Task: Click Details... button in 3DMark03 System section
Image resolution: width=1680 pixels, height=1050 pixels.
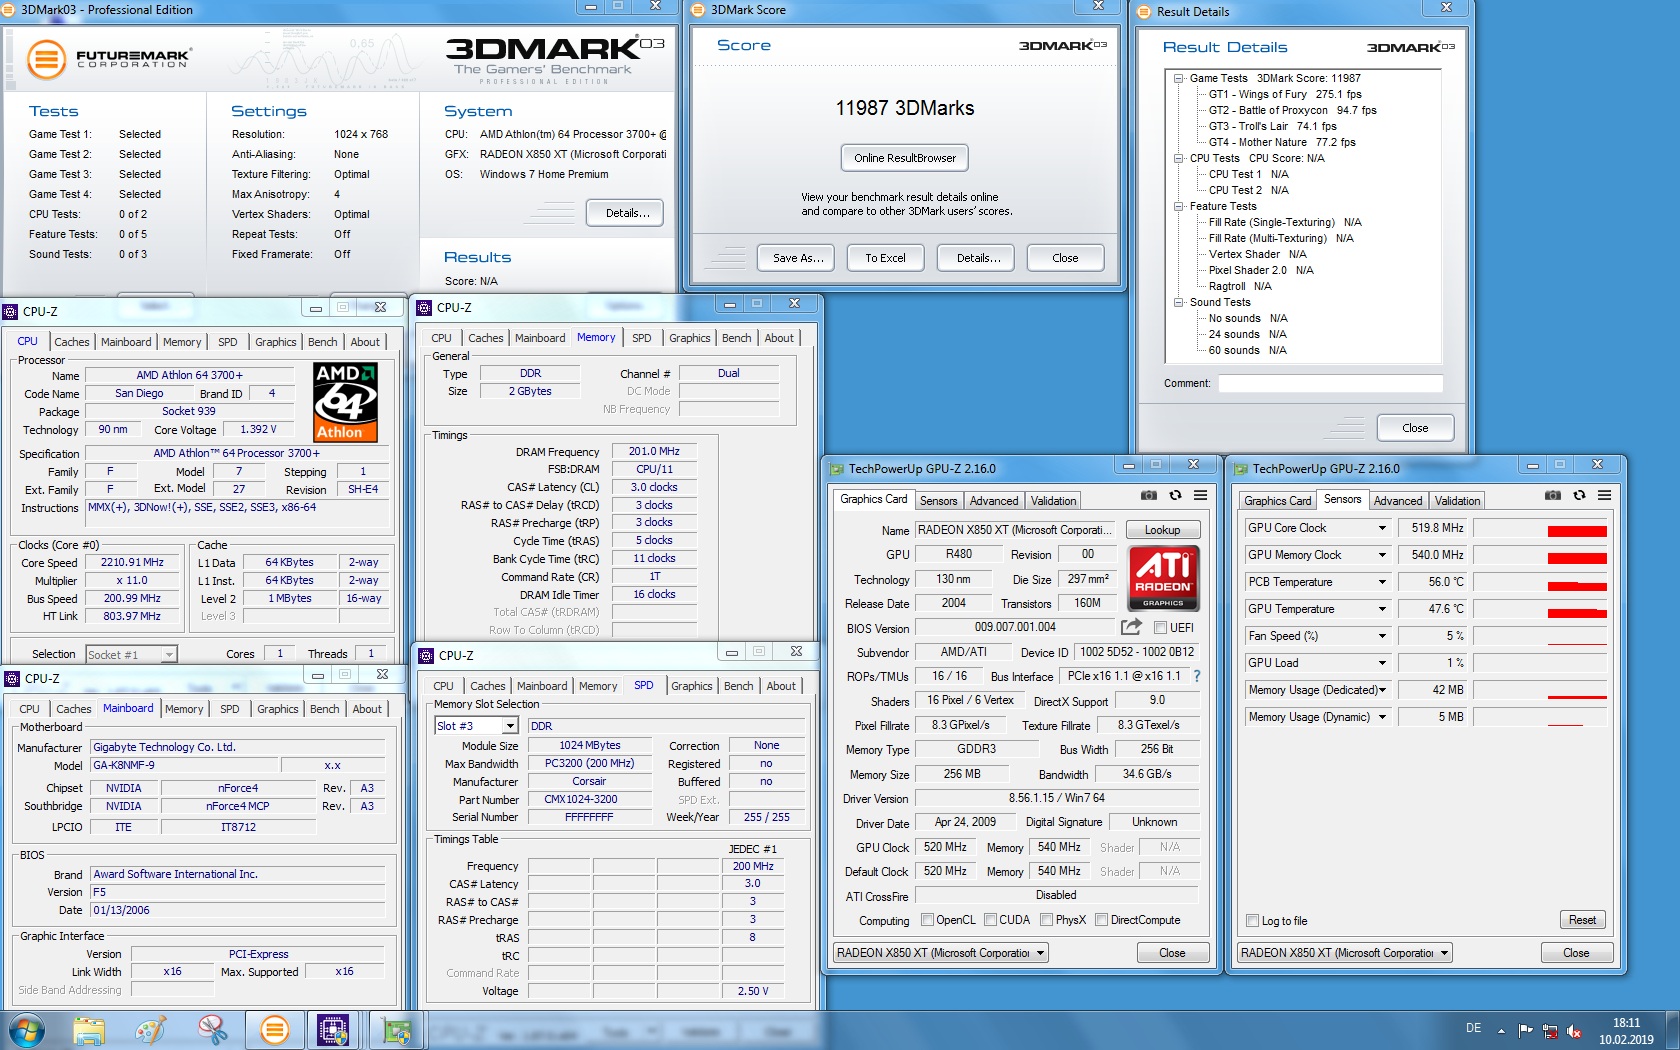Action: pos(627,213)
